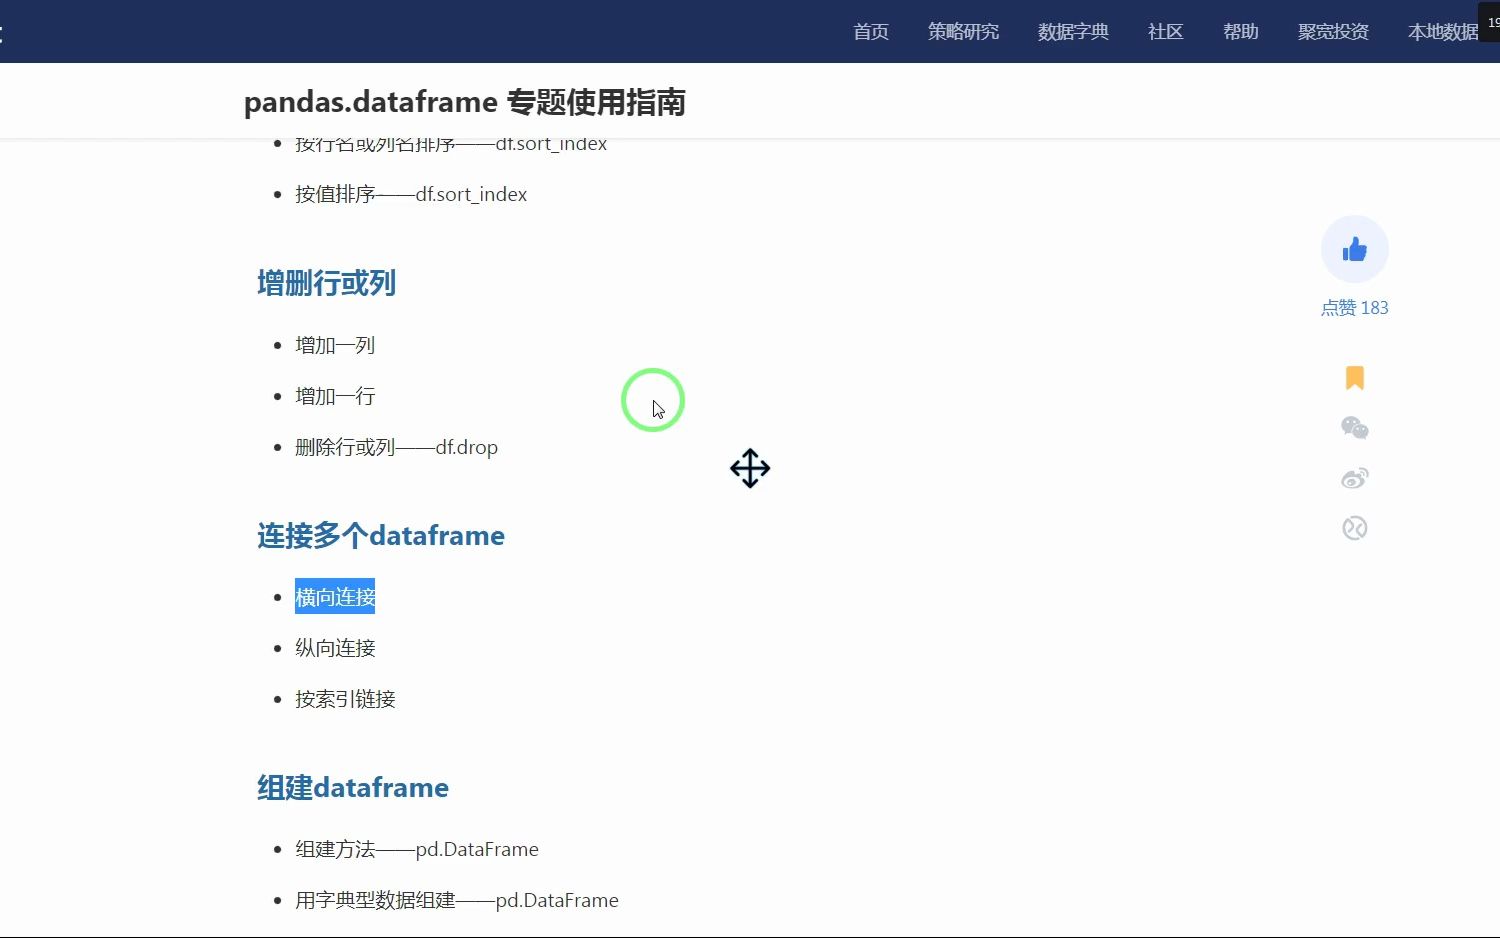
Task: Click the 增加一列 list item
Action: point(335,345)
